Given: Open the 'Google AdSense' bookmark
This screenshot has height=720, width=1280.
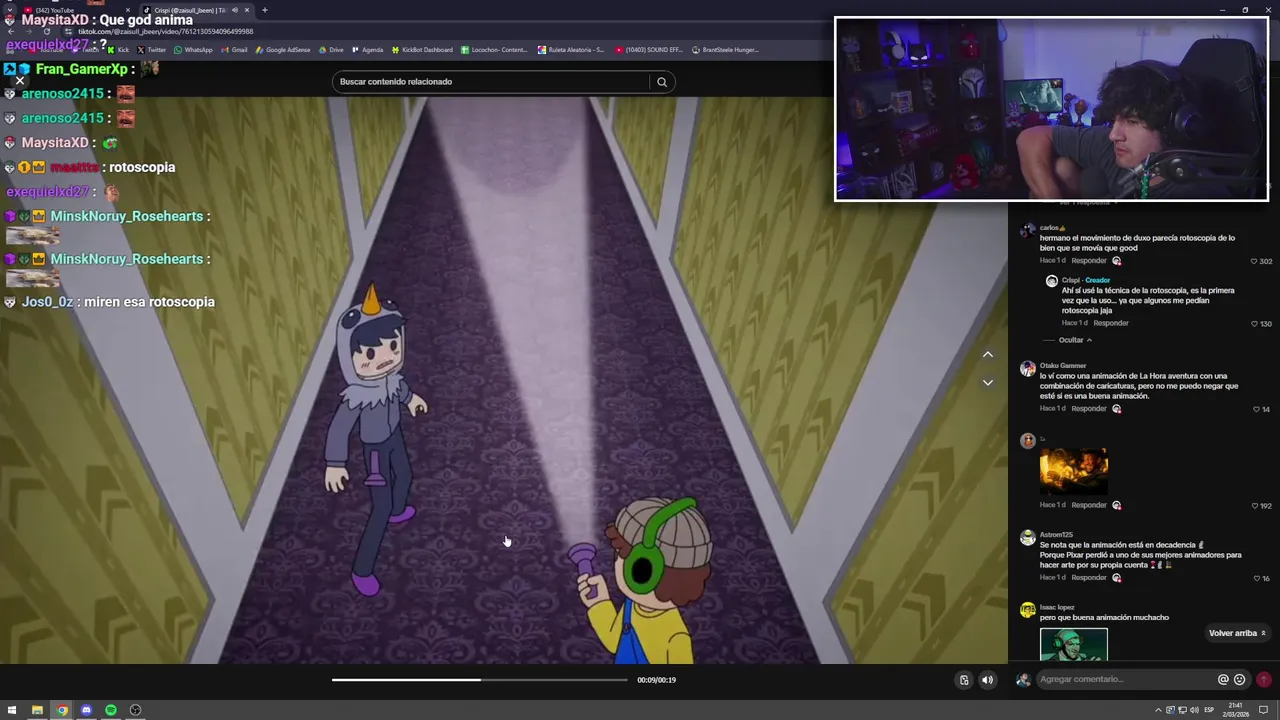Looking at the screenshot, I should (283, 50).
